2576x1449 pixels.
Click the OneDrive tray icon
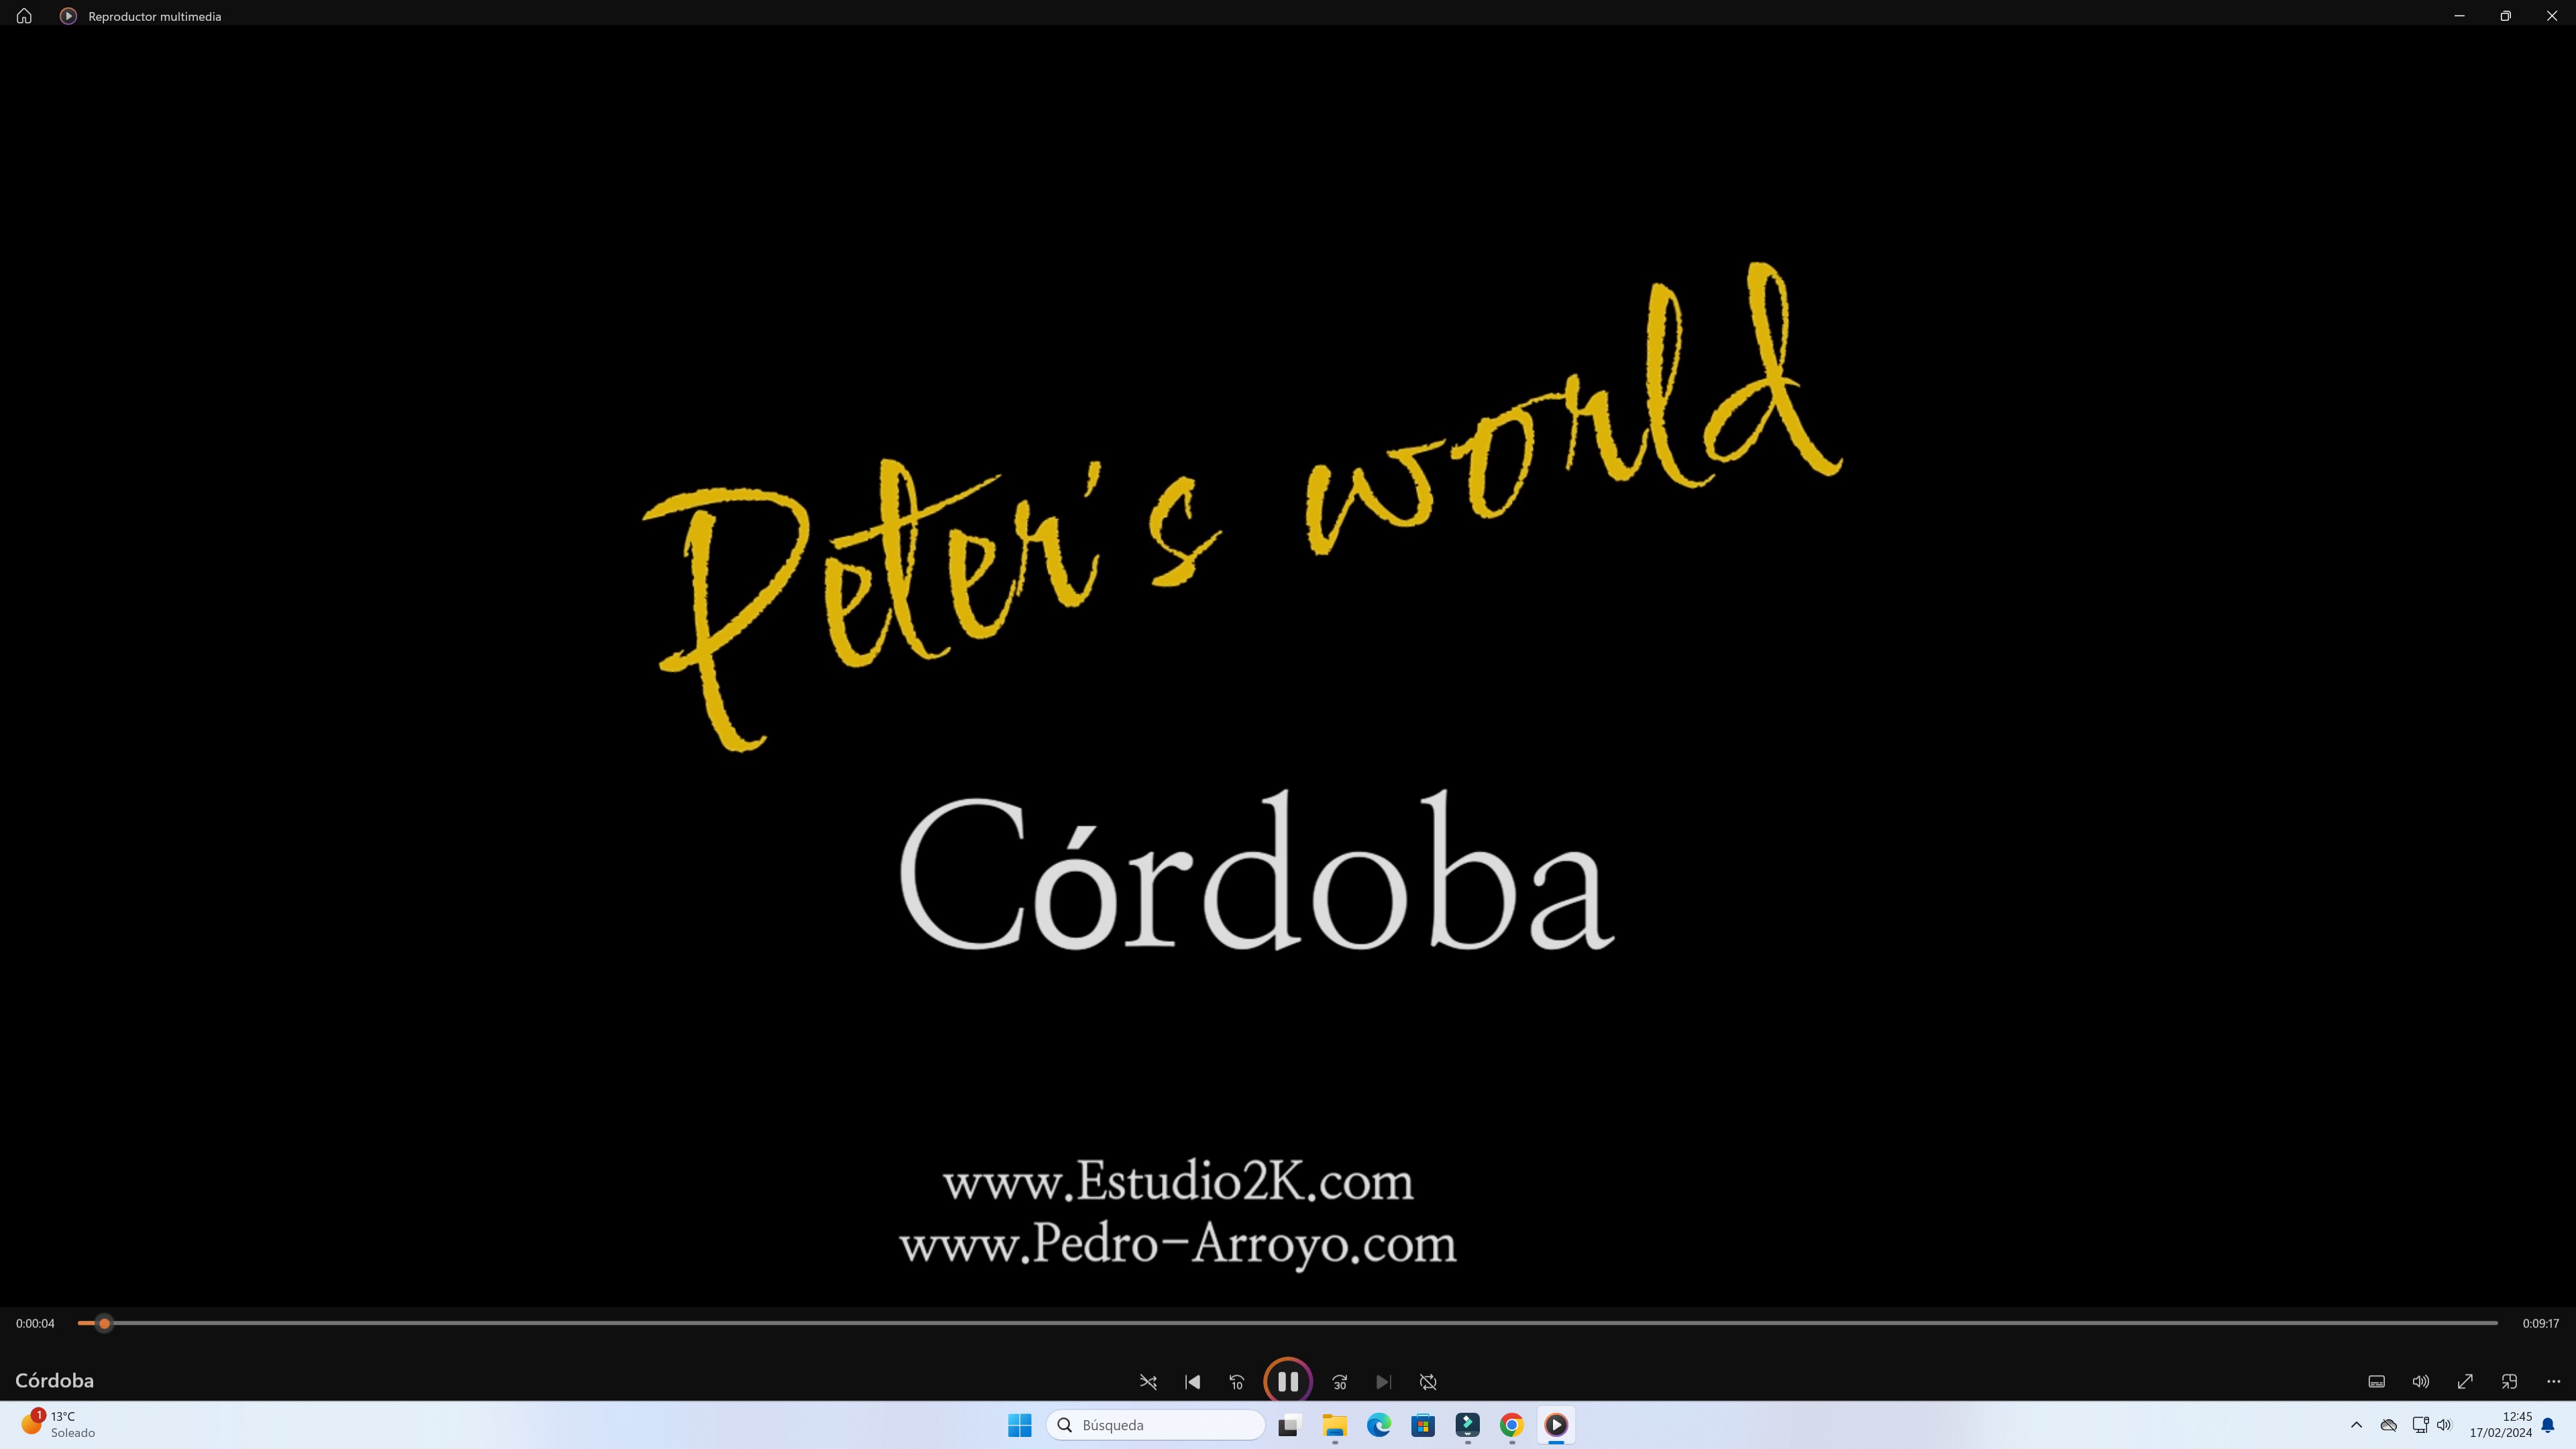(x=2388, y=1425)
